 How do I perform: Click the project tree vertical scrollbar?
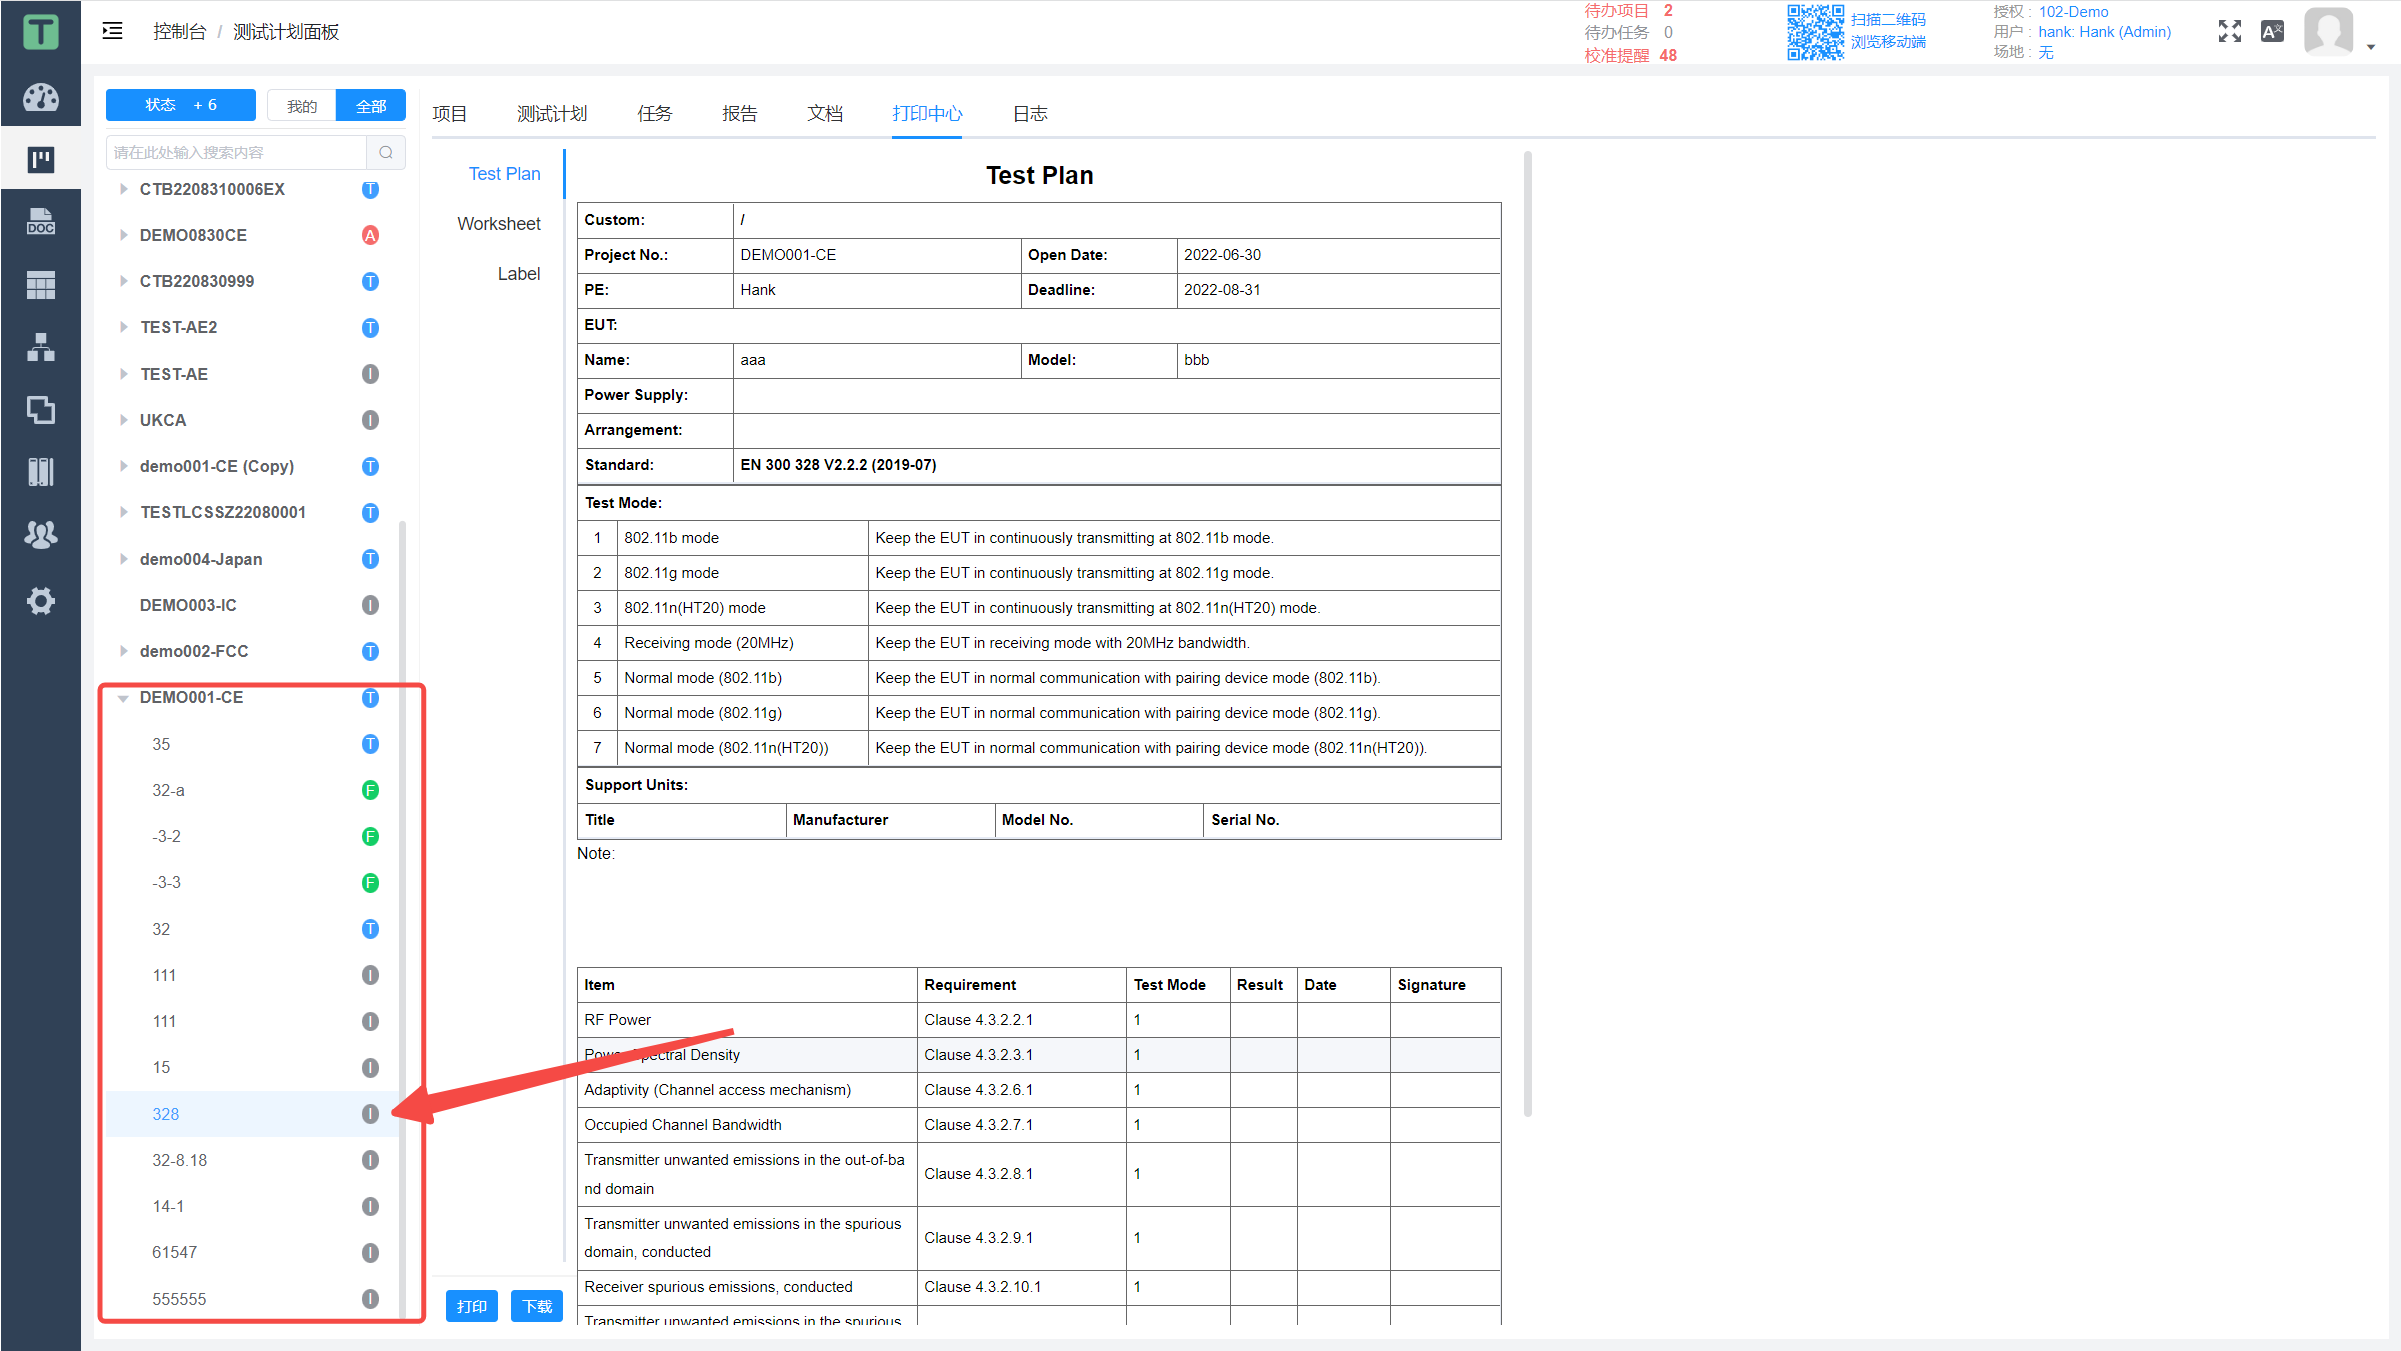tap(402, 920)
